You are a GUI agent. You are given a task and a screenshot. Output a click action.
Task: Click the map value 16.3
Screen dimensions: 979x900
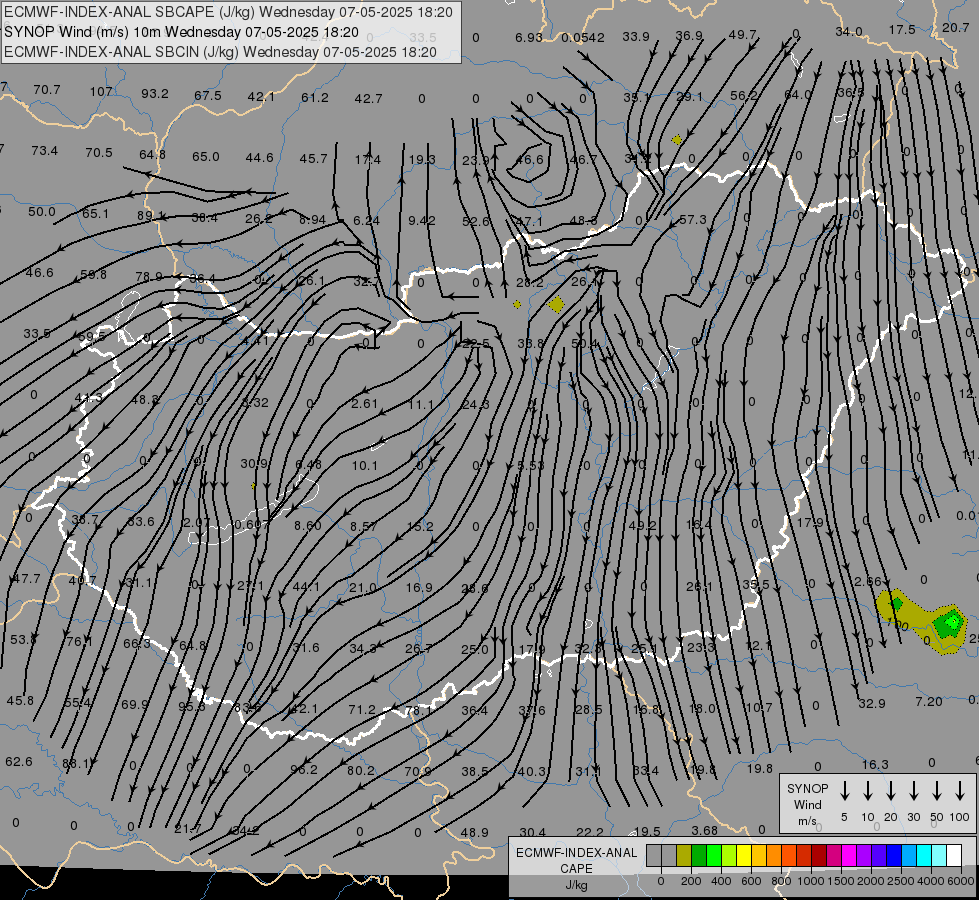pyautogui.click(x=875, y=764)
